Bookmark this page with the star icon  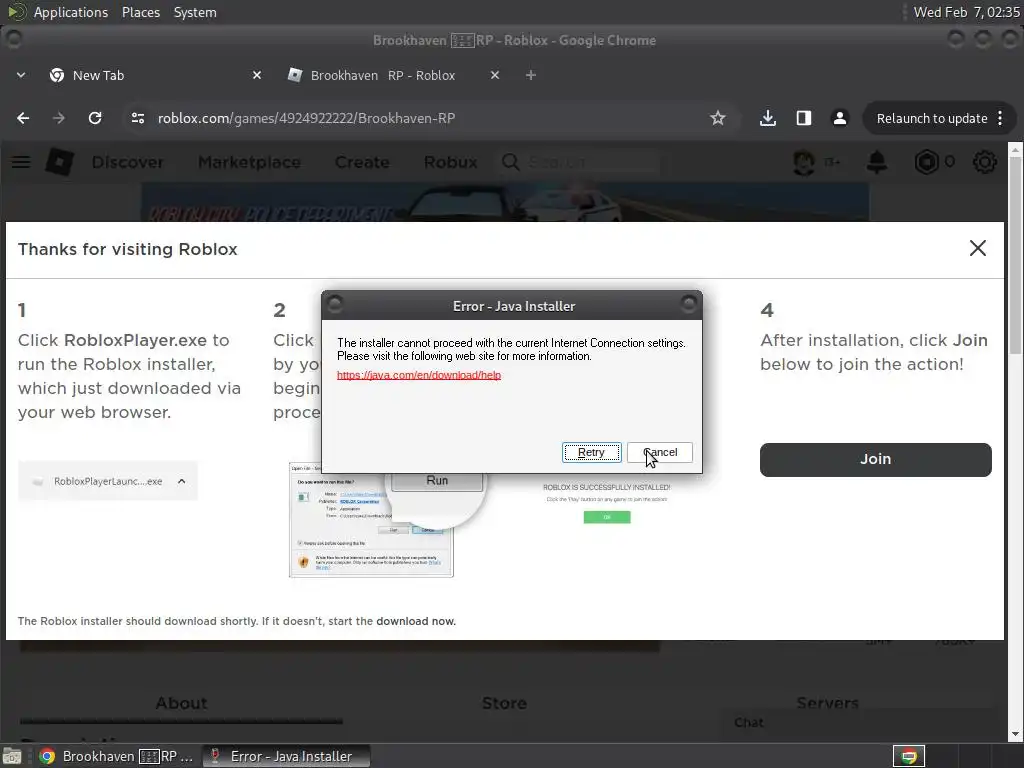[718, 118]
